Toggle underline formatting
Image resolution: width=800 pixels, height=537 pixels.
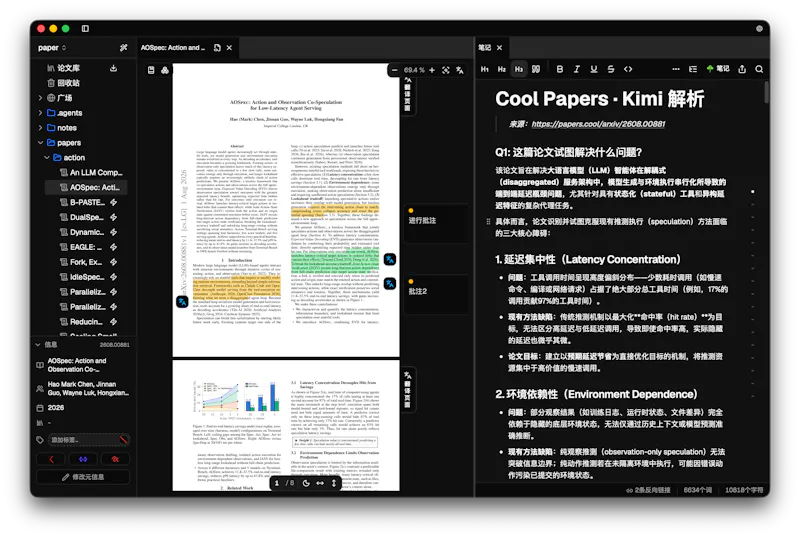click(x=594, y=69)
